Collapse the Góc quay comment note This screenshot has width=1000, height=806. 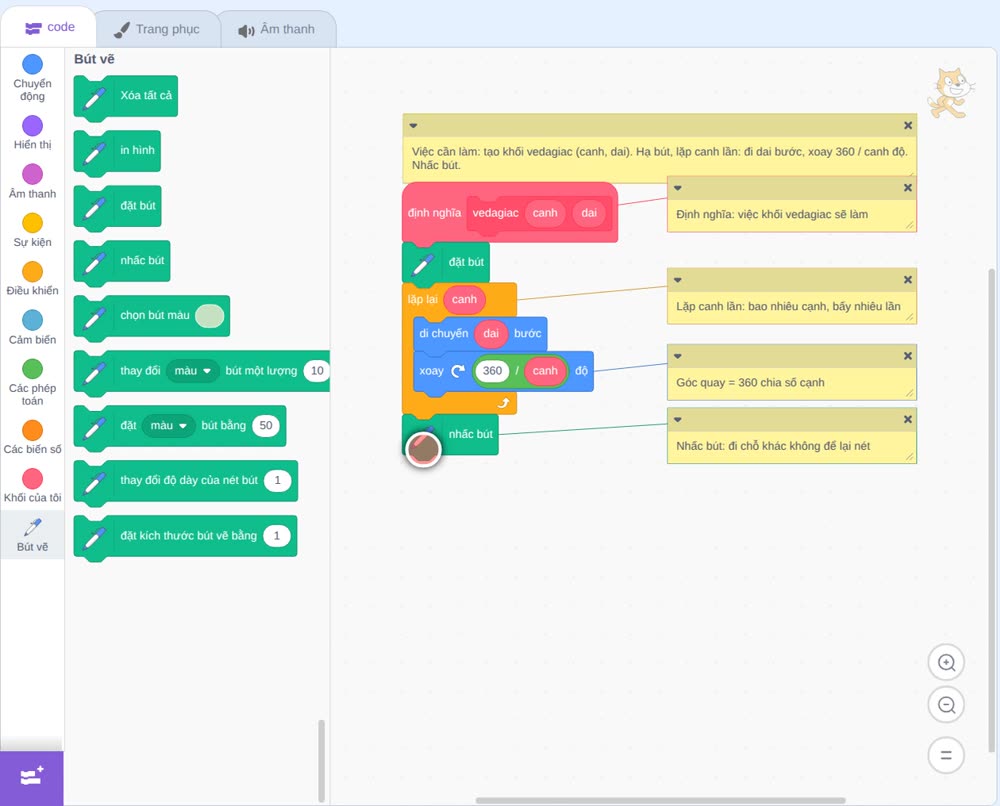(678, 356)
